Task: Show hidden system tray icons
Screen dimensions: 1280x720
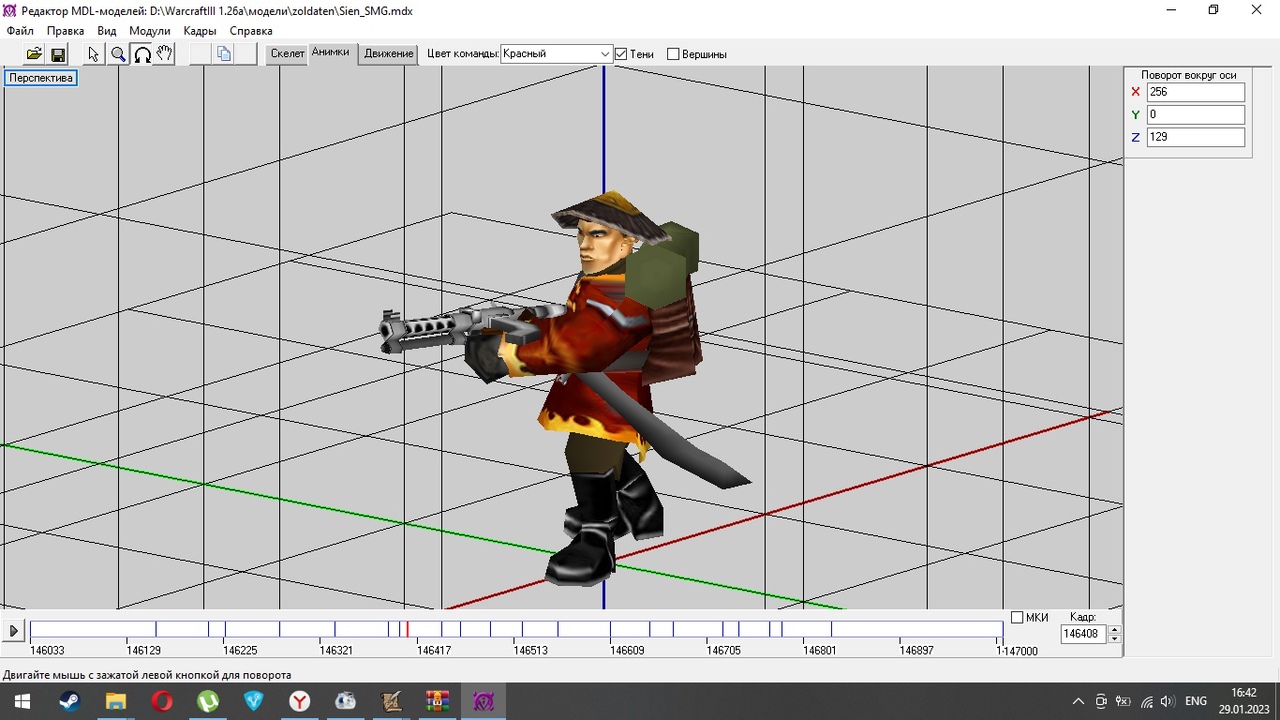Action: click(1078, 701)
